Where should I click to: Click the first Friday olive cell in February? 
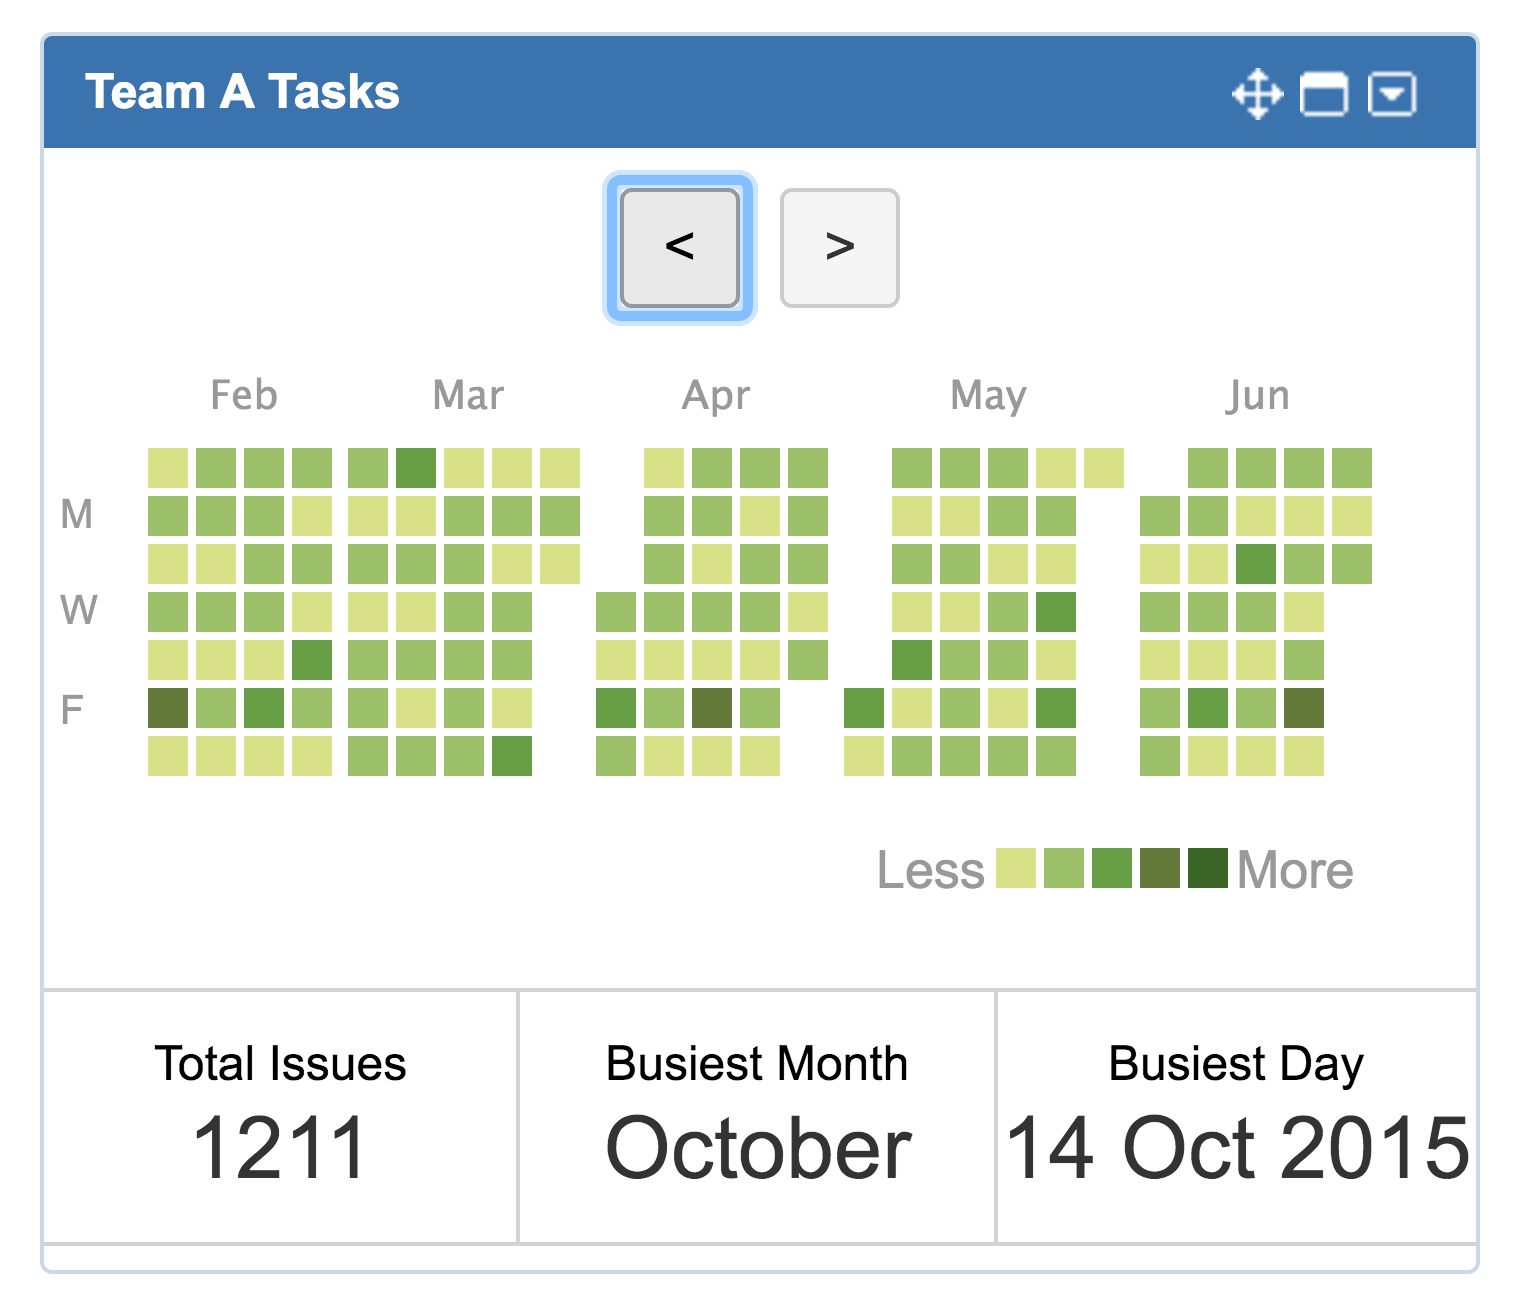pyautogui.click(x=168, y=708)
